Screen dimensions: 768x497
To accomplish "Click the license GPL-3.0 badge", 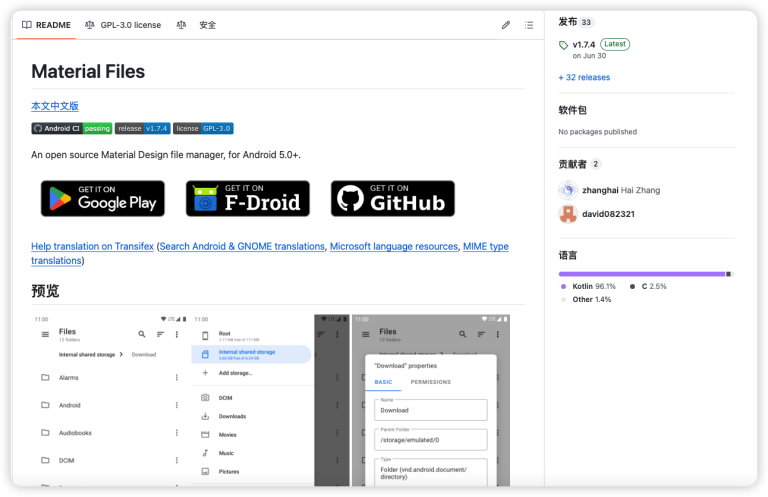I will [x=203, y=128].
